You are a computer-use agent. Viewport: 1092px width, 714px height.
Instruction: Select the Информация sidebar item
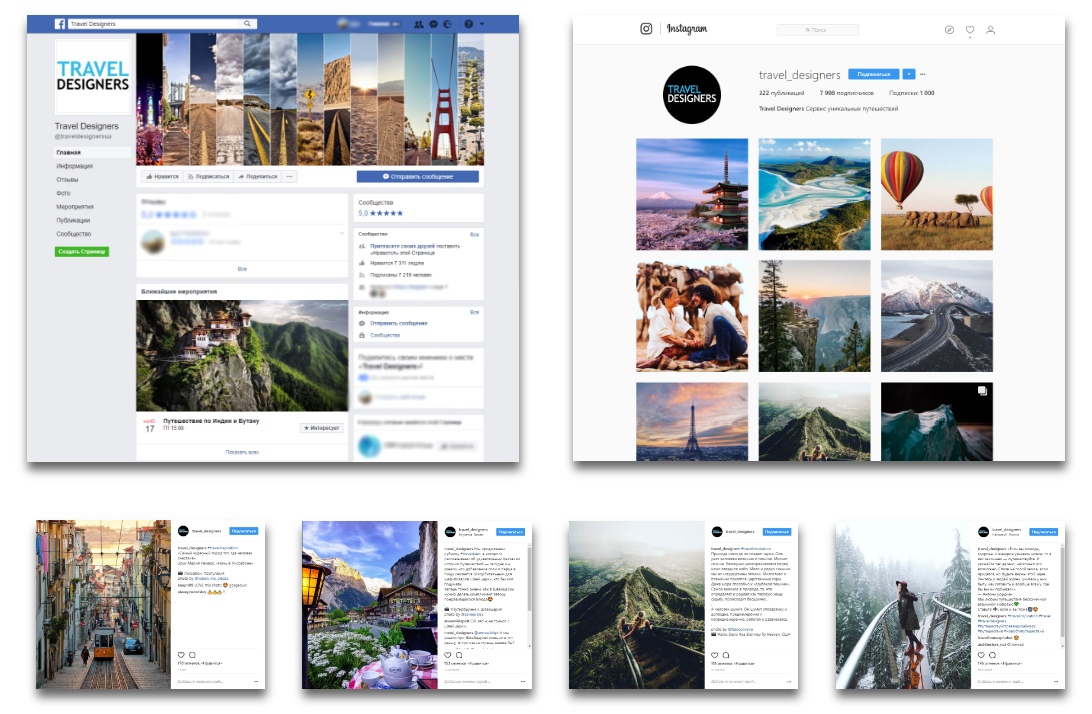pos(75,166)
